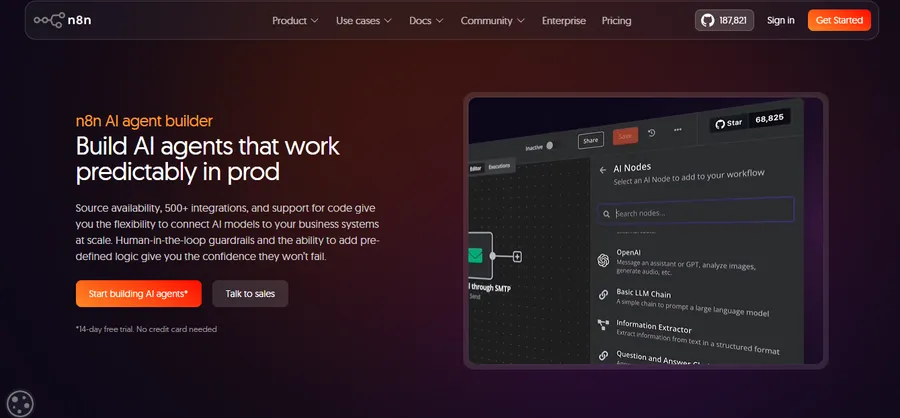The width and height of the screenshot is (900, 418).
Task: Switch to the Editor tab in workflow
Action: coord(476,168)
